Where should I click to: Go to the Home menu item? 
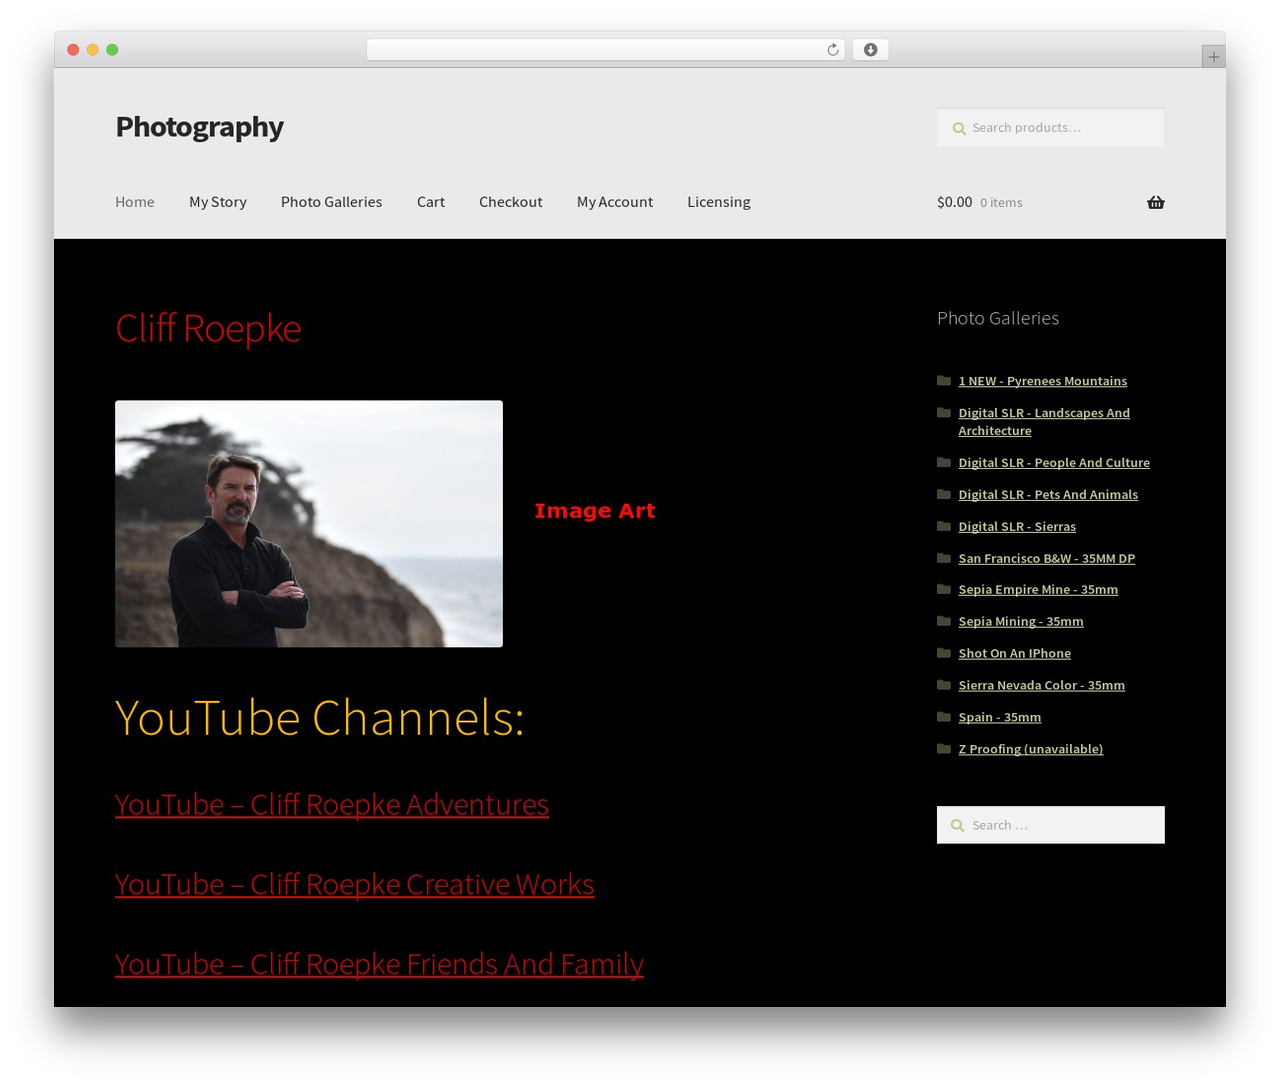(135, 202)
